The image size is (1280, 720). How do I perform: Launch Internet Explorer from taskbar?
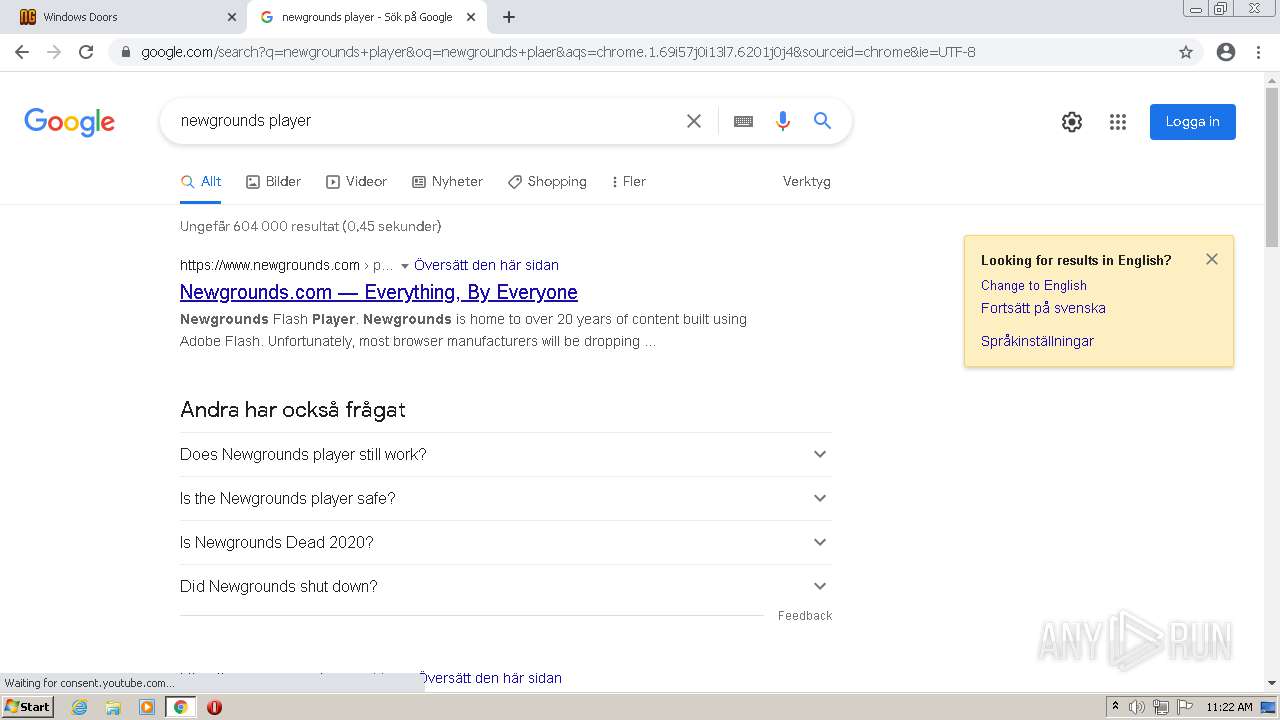click(x=80, y=707)
